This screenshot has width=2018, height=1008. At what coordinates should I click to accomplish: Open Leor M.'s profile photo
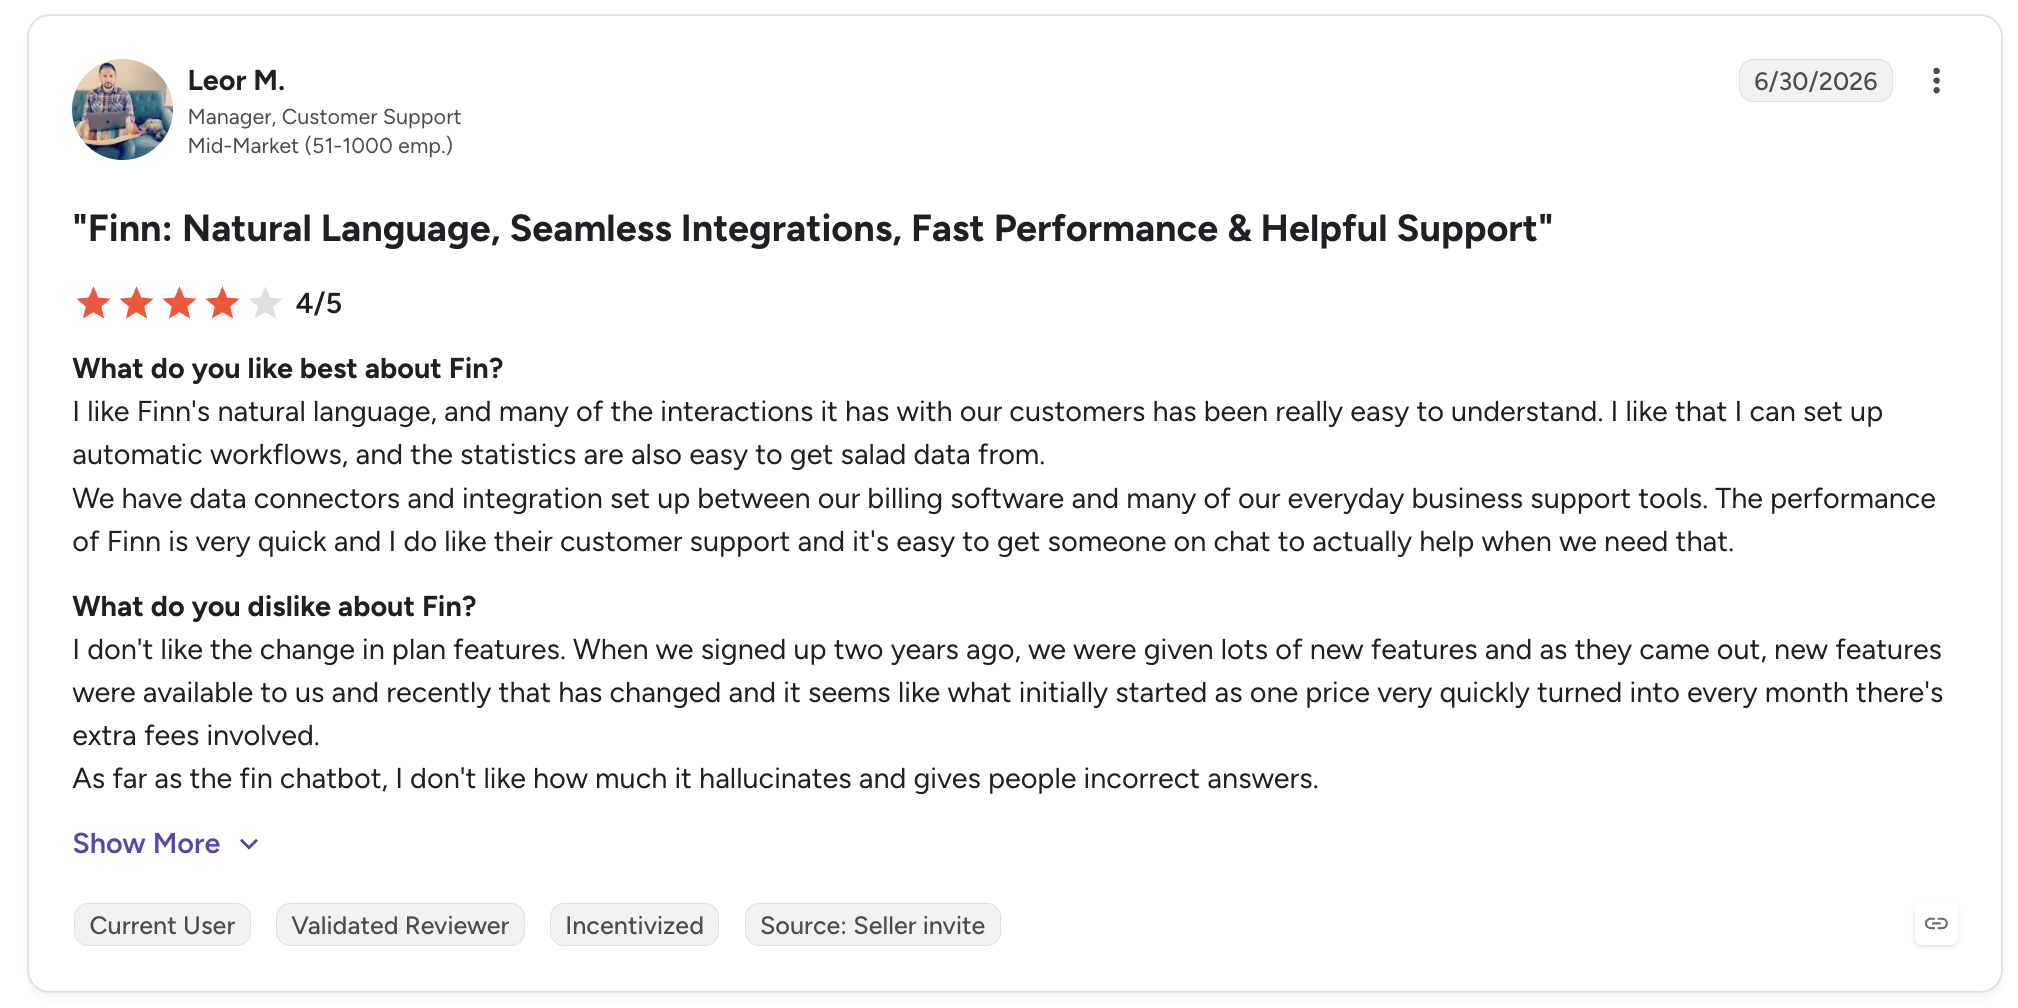122,109
